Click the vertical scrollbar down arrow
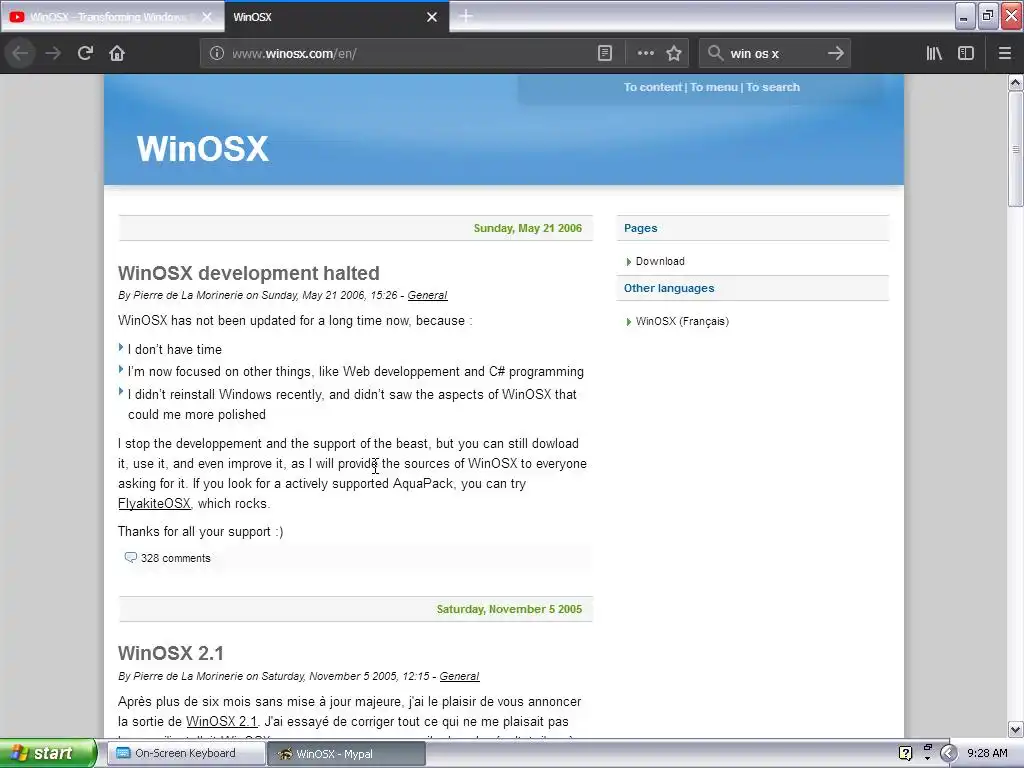The width and height of the screenshot is (1024, 768). point(1015,729)
